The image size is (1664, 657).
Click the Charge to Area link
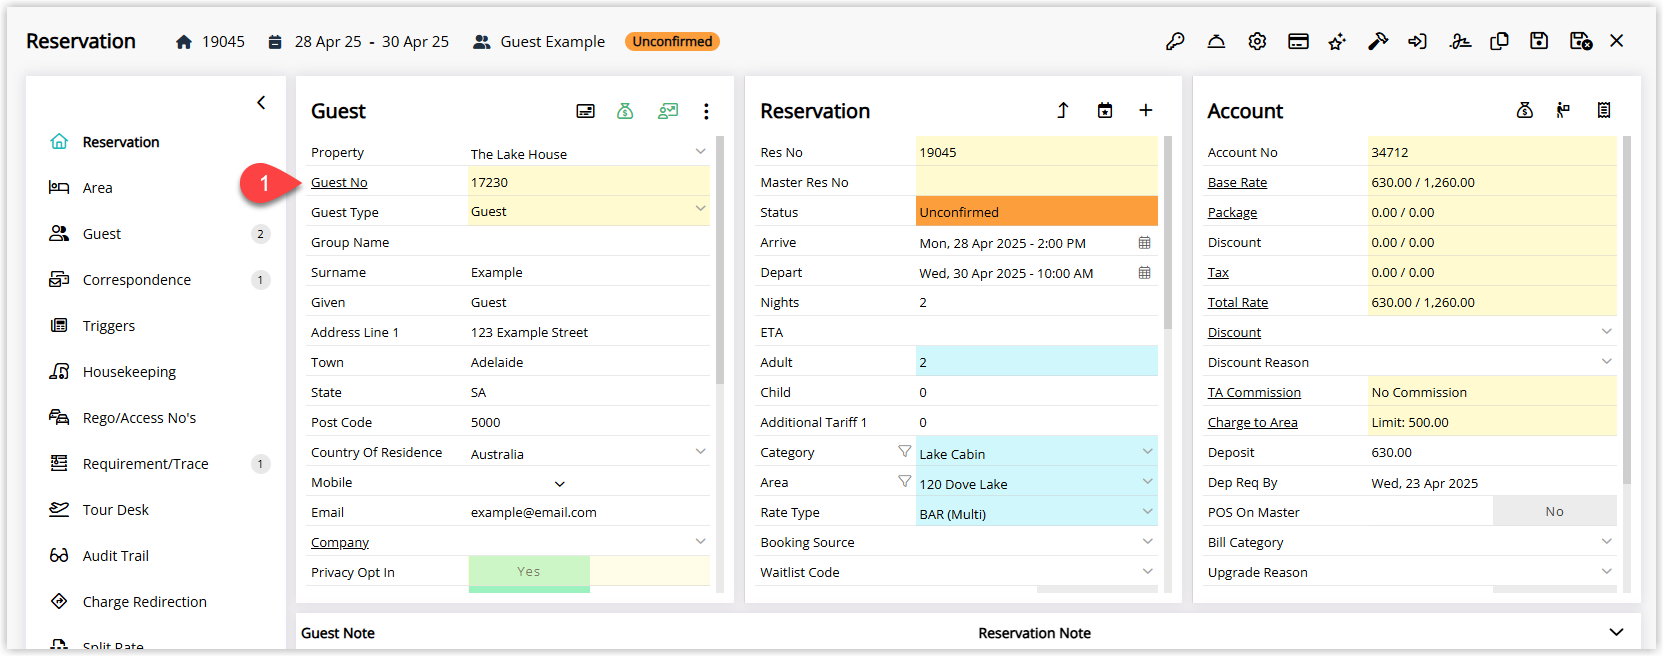click(1253, 422)
